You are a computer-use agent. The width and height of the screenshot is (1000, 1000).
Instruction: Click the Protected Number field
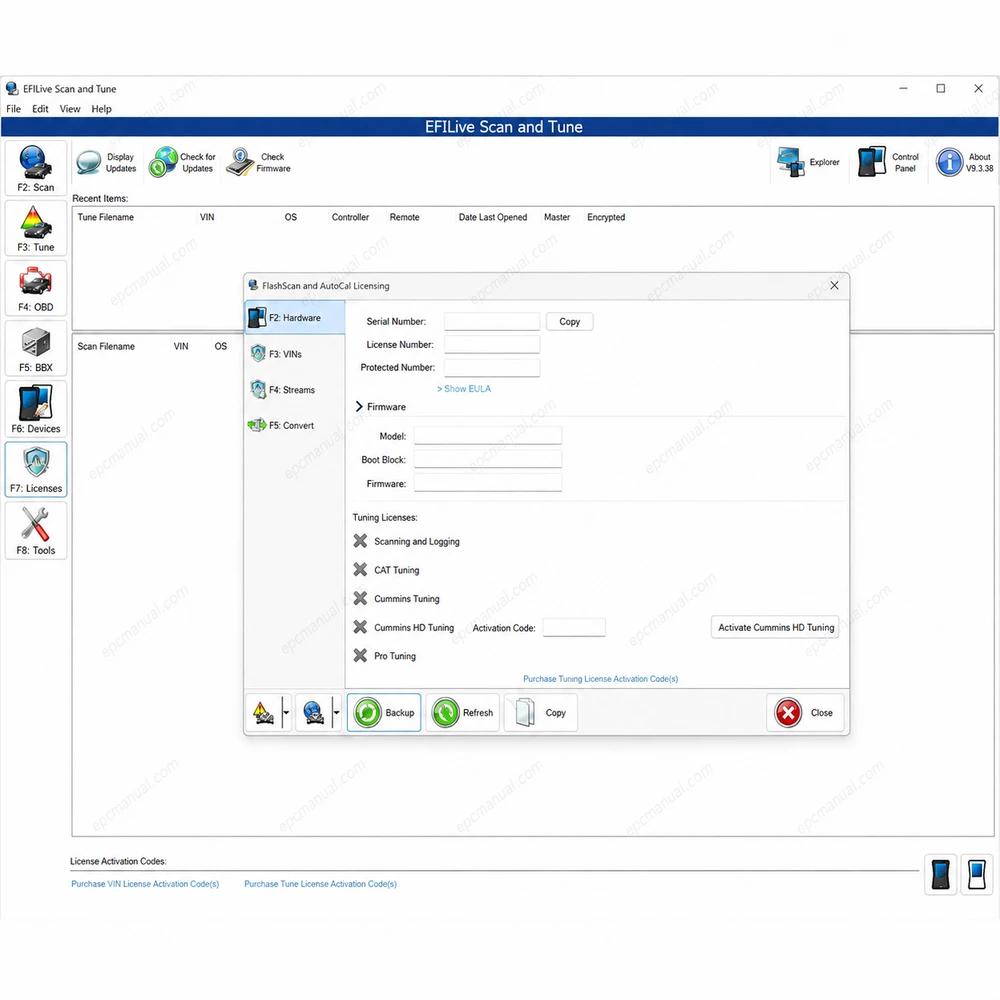[x=492, y=367]
